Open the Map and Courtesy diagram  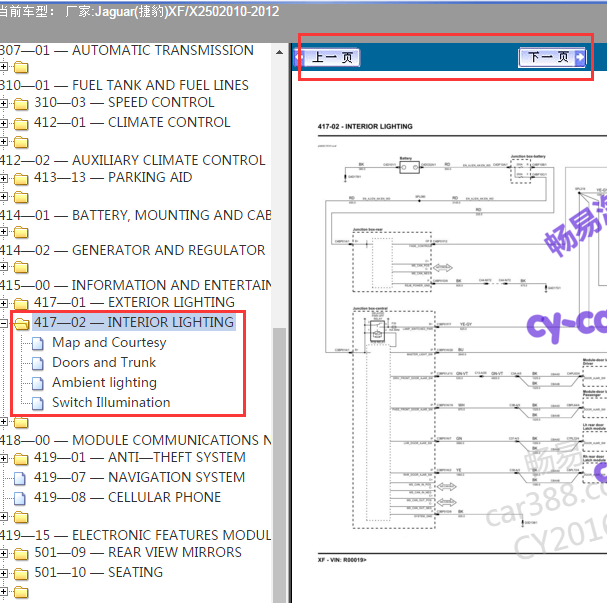(109, 343)
